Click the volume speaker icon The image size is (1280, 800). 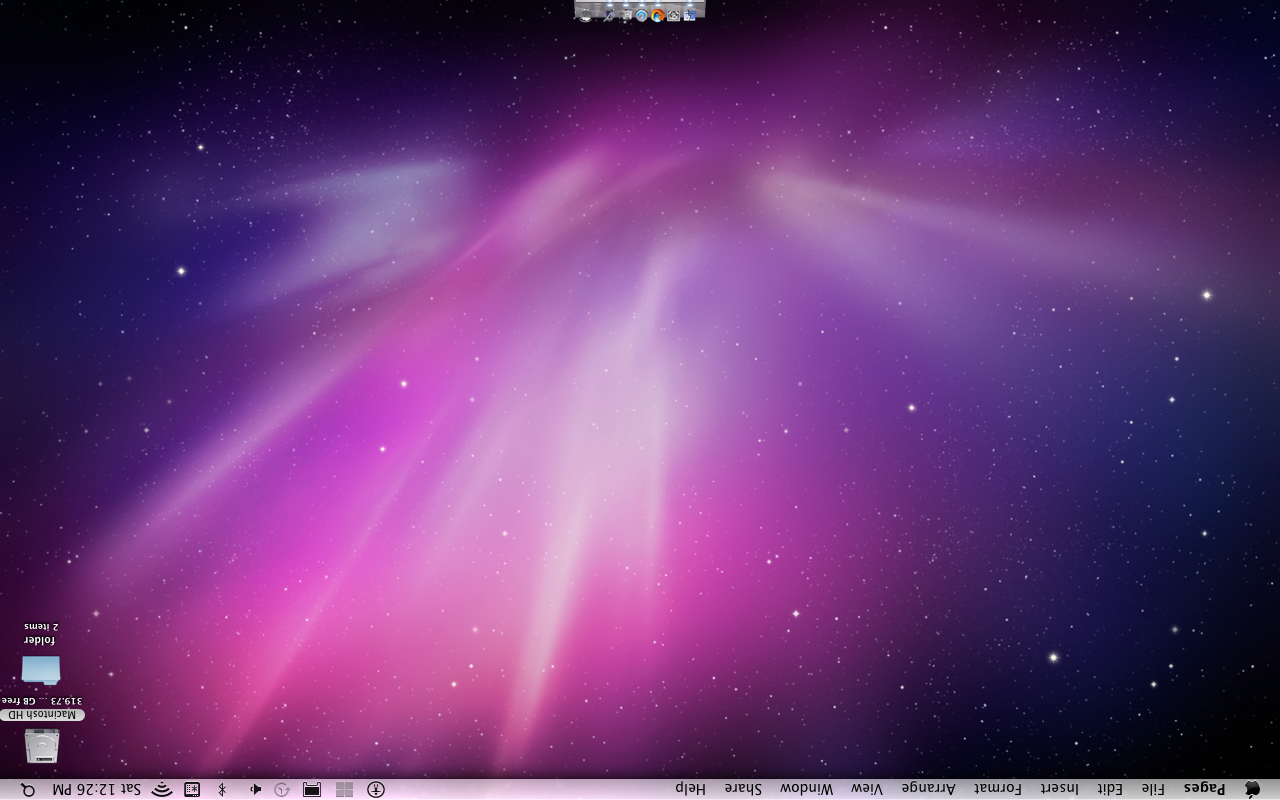click(x=255, y=789)
